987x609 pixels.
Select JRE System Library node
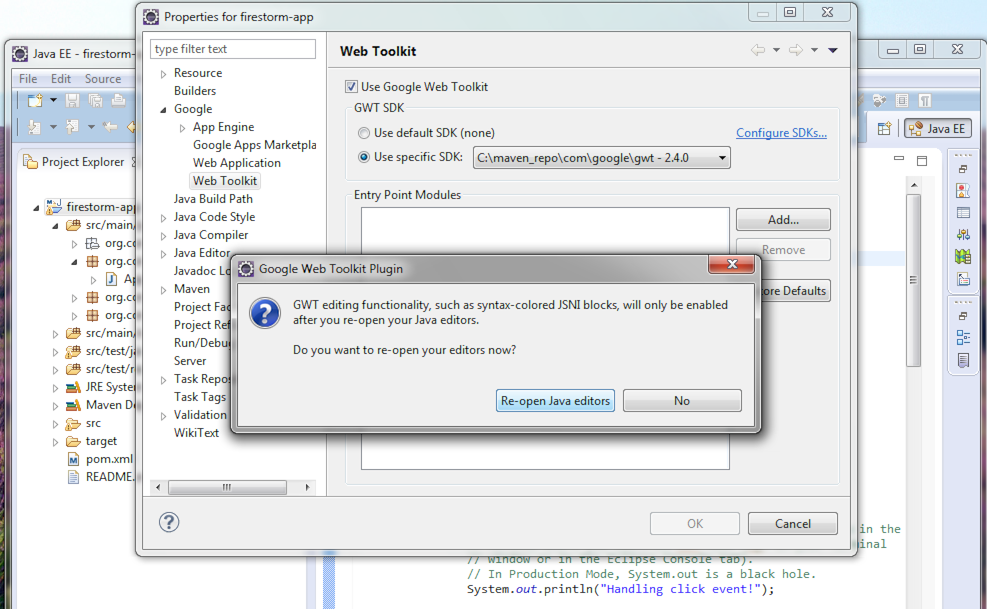[110, 387]
